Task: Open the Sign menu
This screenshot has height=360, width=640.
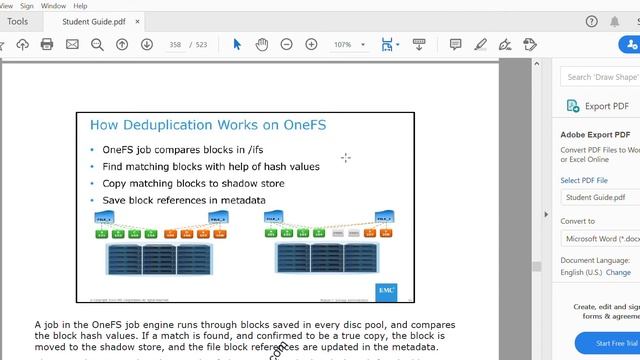Action: 27,6
